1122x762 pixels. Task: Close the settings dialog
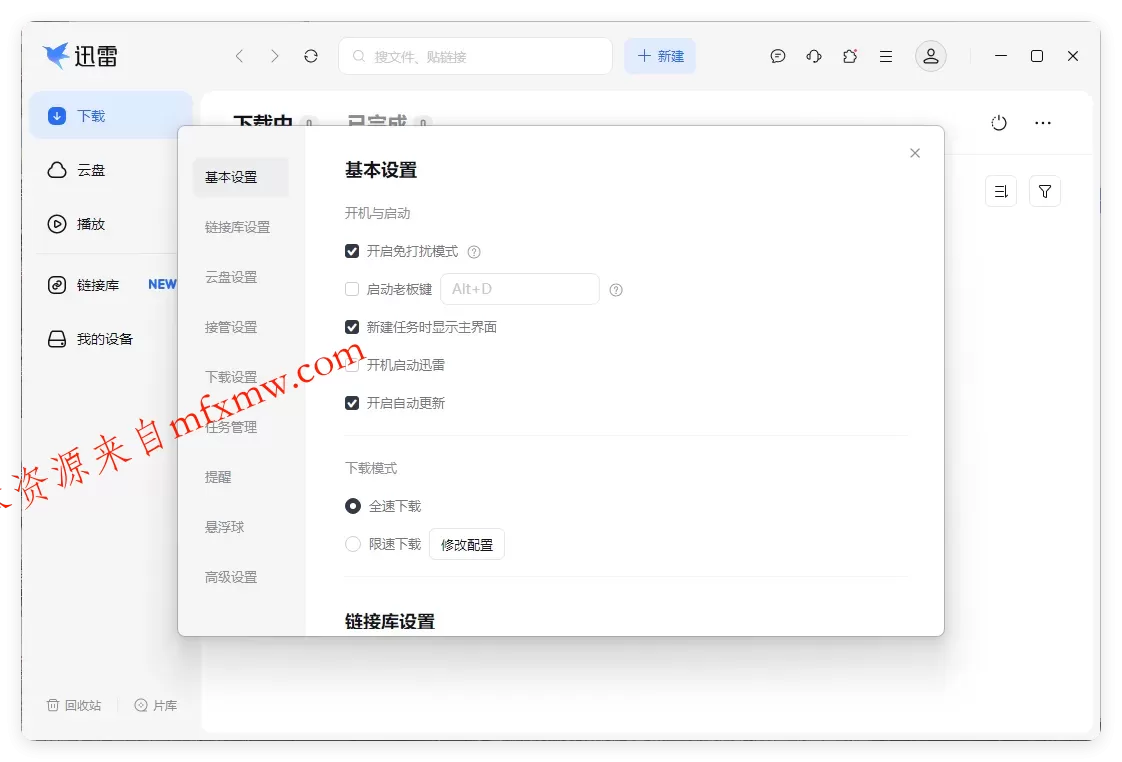coord(914,153)
